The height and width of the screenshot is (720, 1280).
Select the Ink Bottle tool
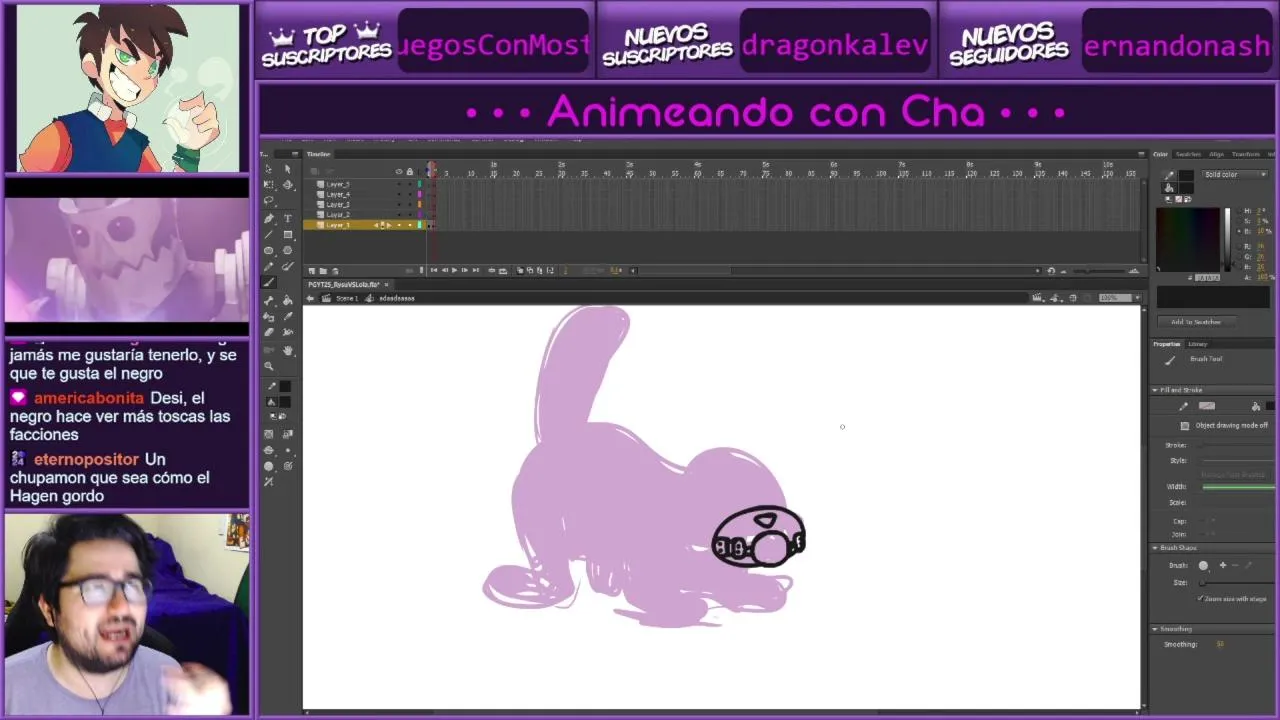(x=268, y=316)
